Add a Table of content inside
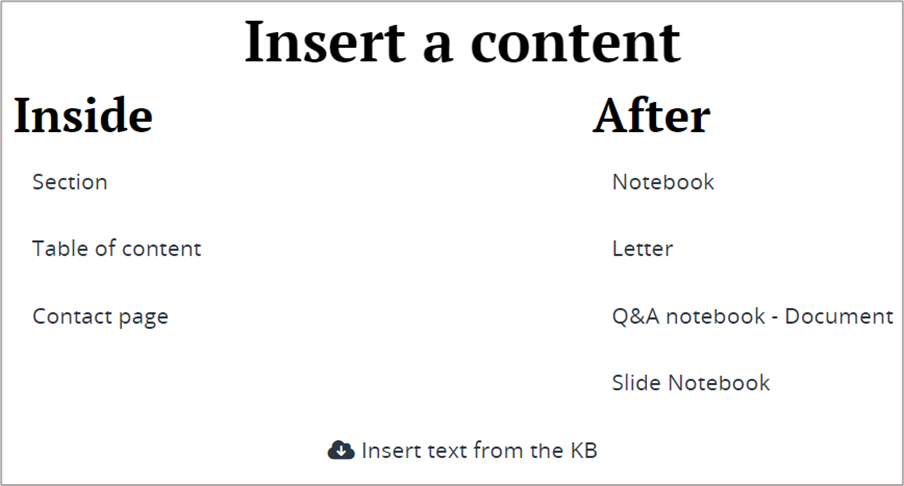The image size is (904, 486). pos(117,249)
